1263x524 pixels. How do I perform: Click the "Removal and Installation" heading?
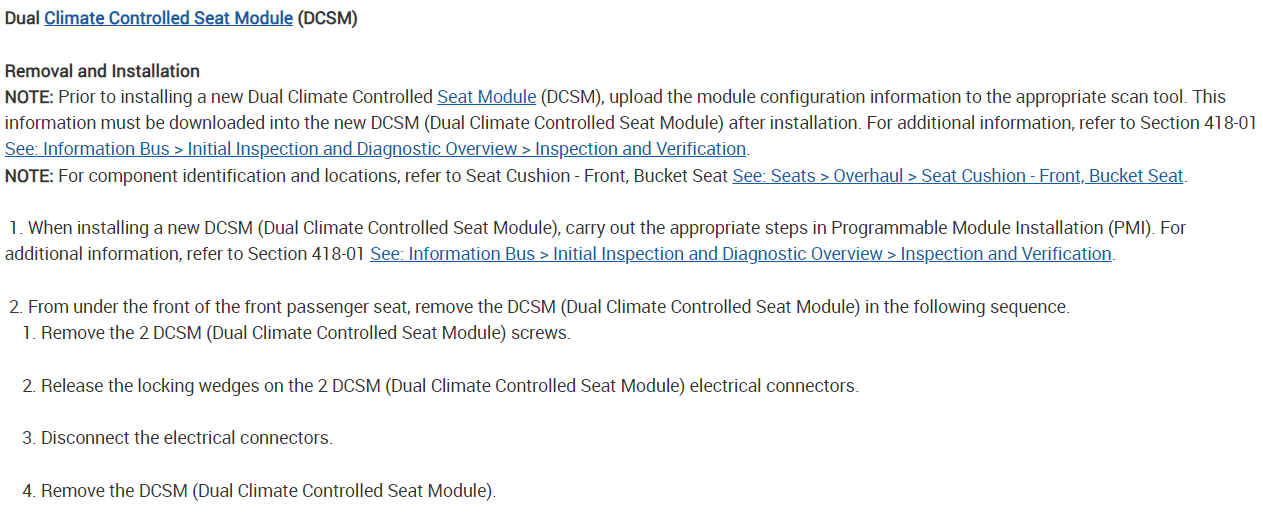(102, 71)
